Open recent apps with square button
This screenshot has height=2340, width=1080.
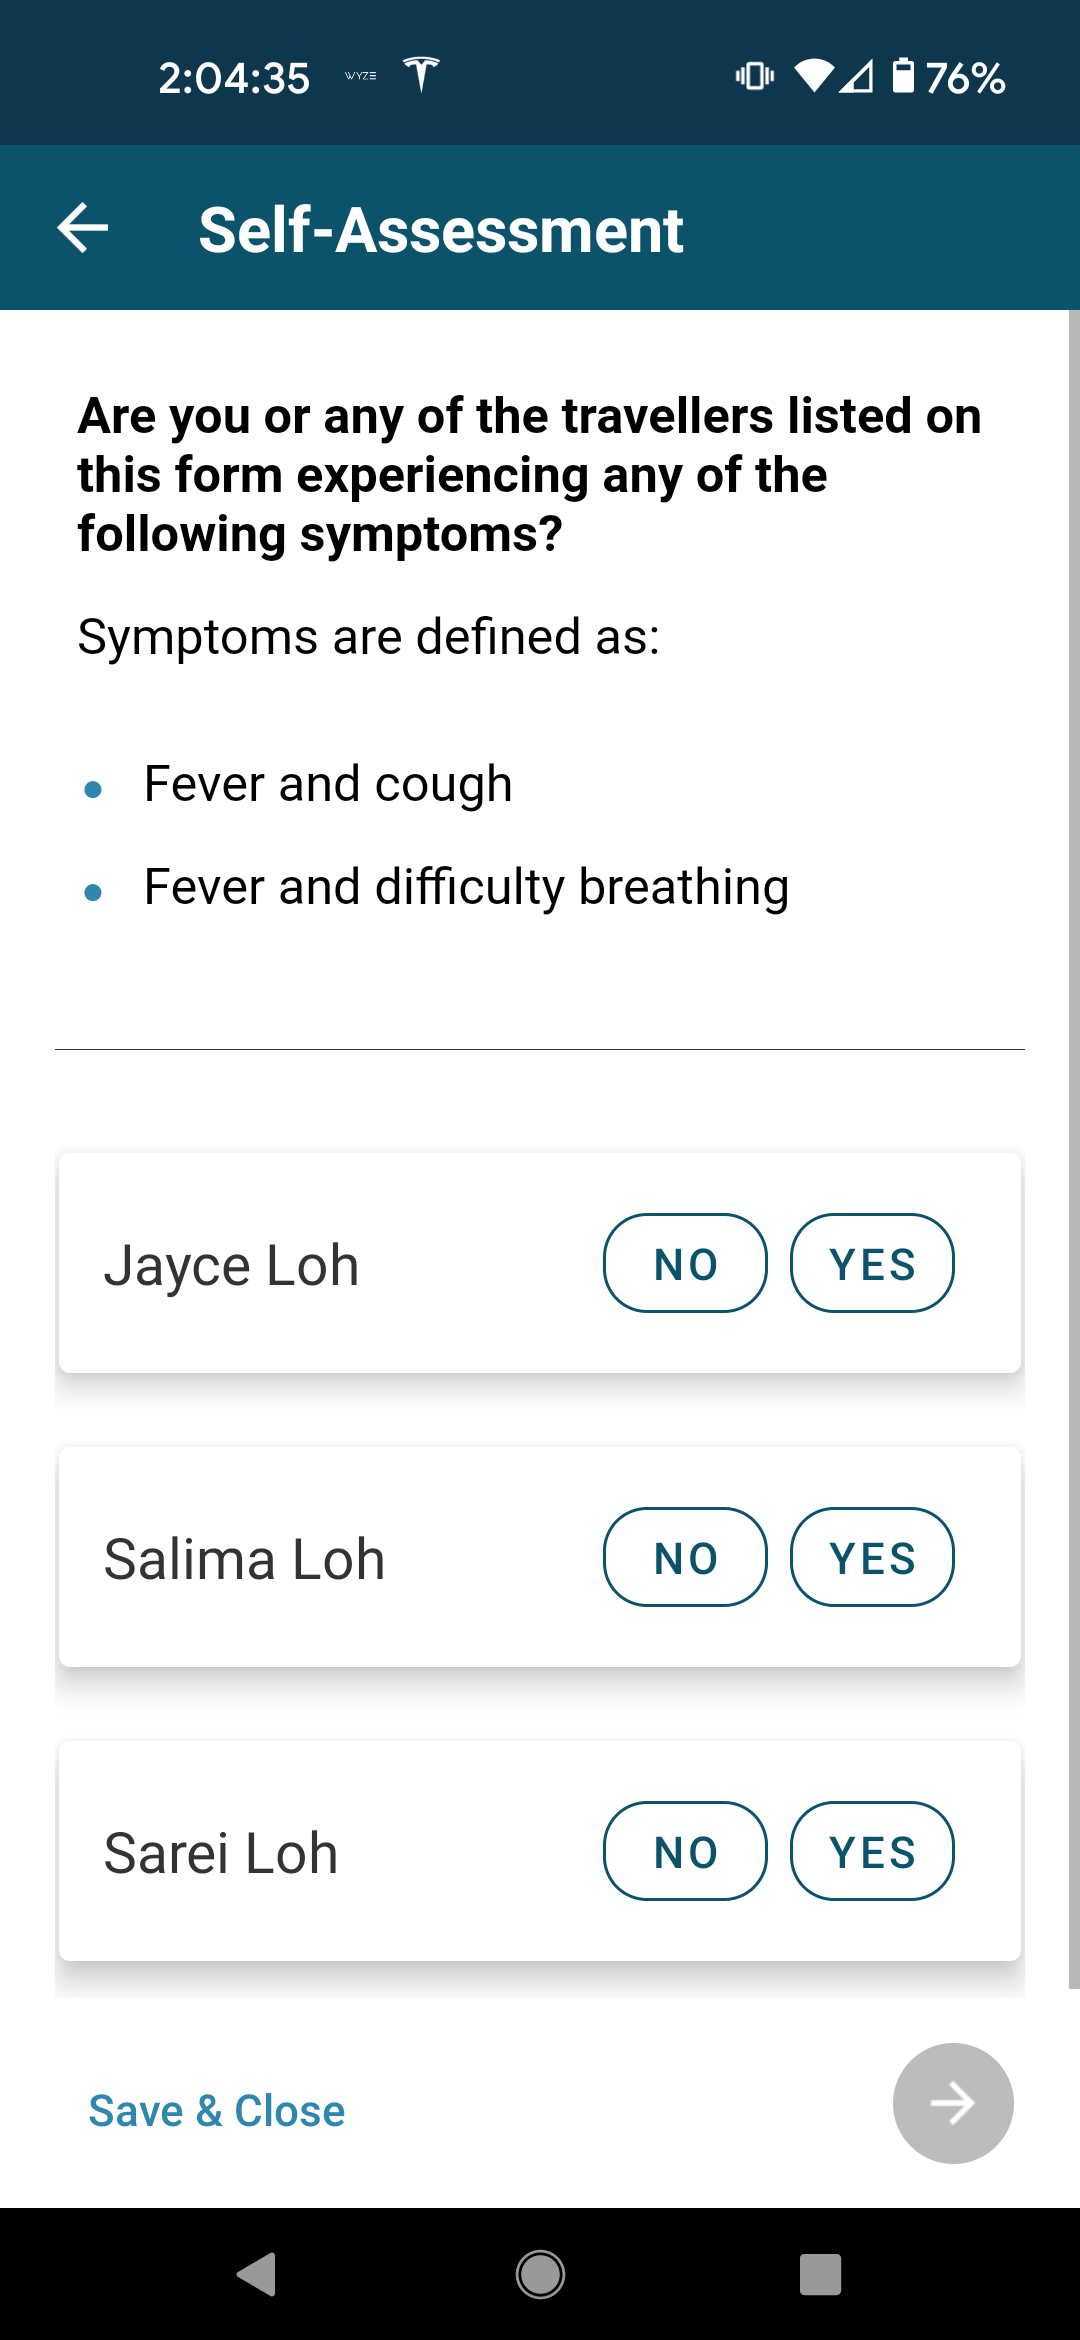[x=820, y=2274]
